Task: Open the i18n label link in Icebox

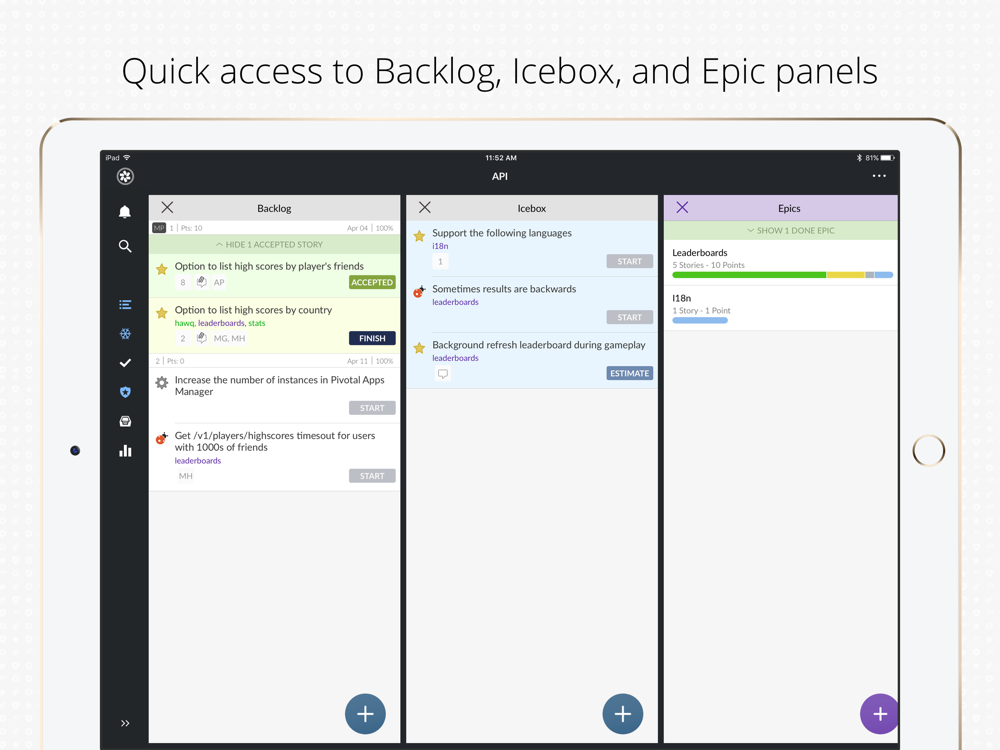Action: pyautogui.click(x=440, y=246)
